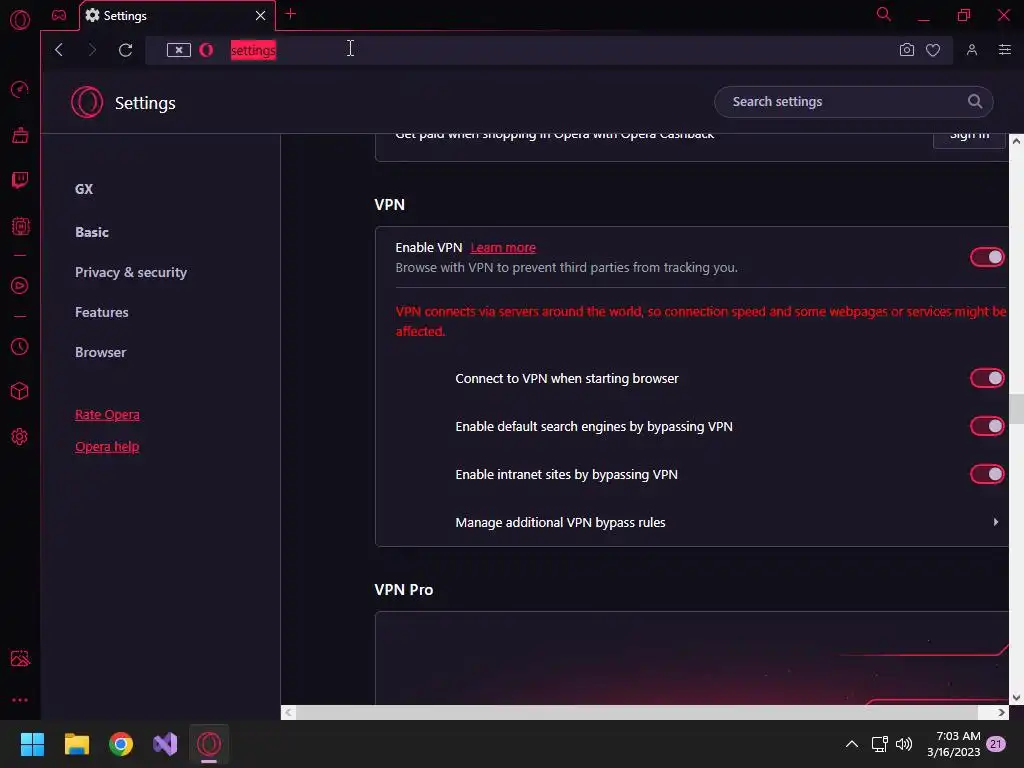
Task: Toggle default search engines bypassing VPN
Action: (987, 426)
